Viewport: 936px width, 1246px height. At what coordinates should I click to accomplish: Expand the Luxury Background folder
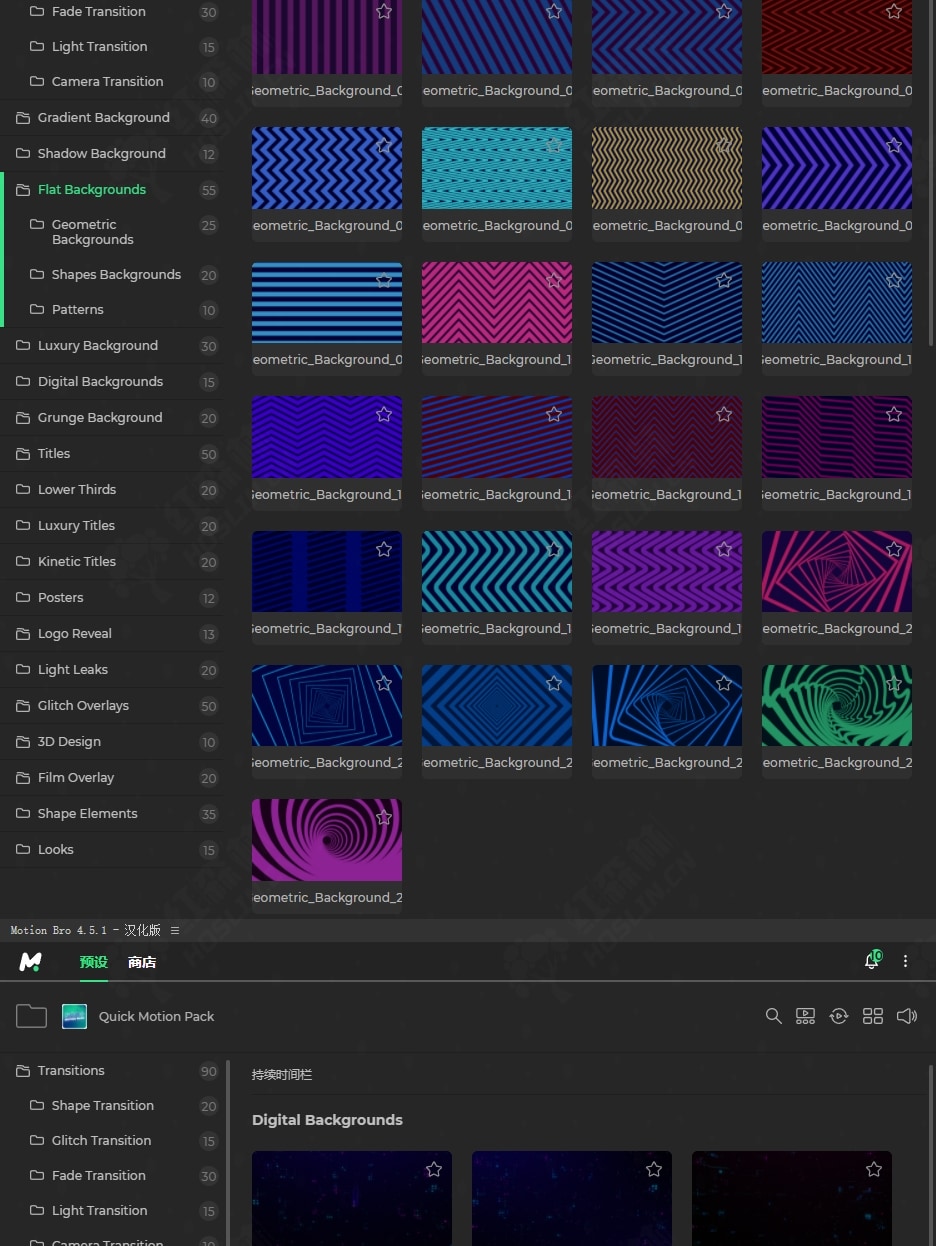(x=97, y=346)
